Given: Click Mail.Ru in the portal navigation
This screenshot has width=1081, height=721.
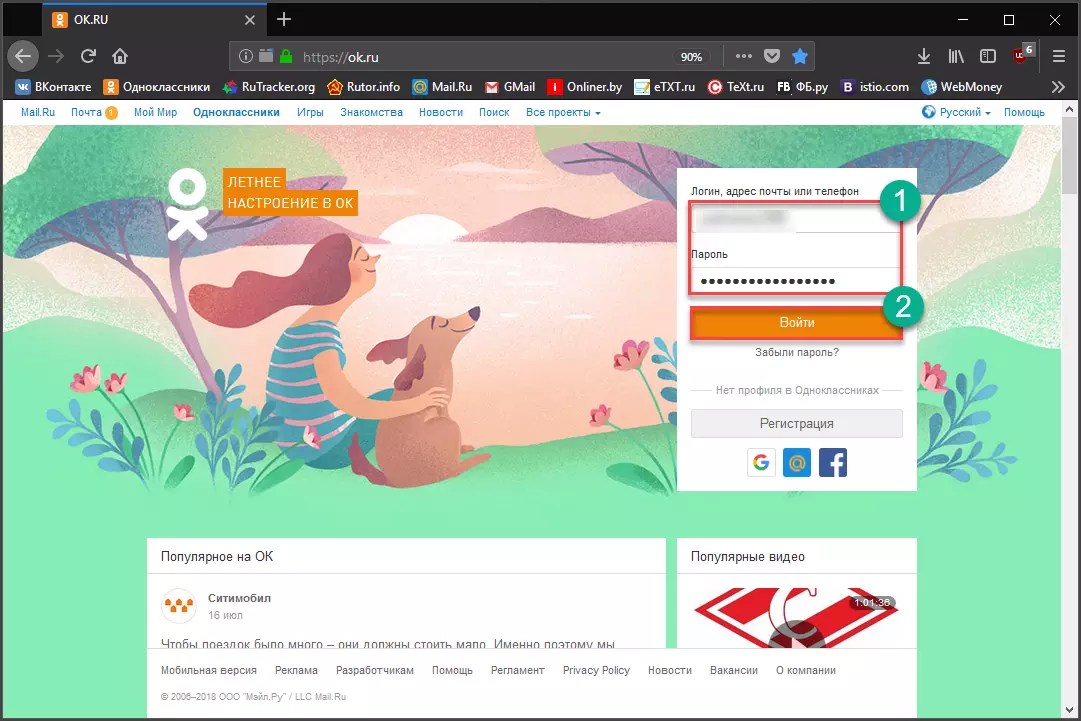Looking at the screenshot, I should 38,112.
